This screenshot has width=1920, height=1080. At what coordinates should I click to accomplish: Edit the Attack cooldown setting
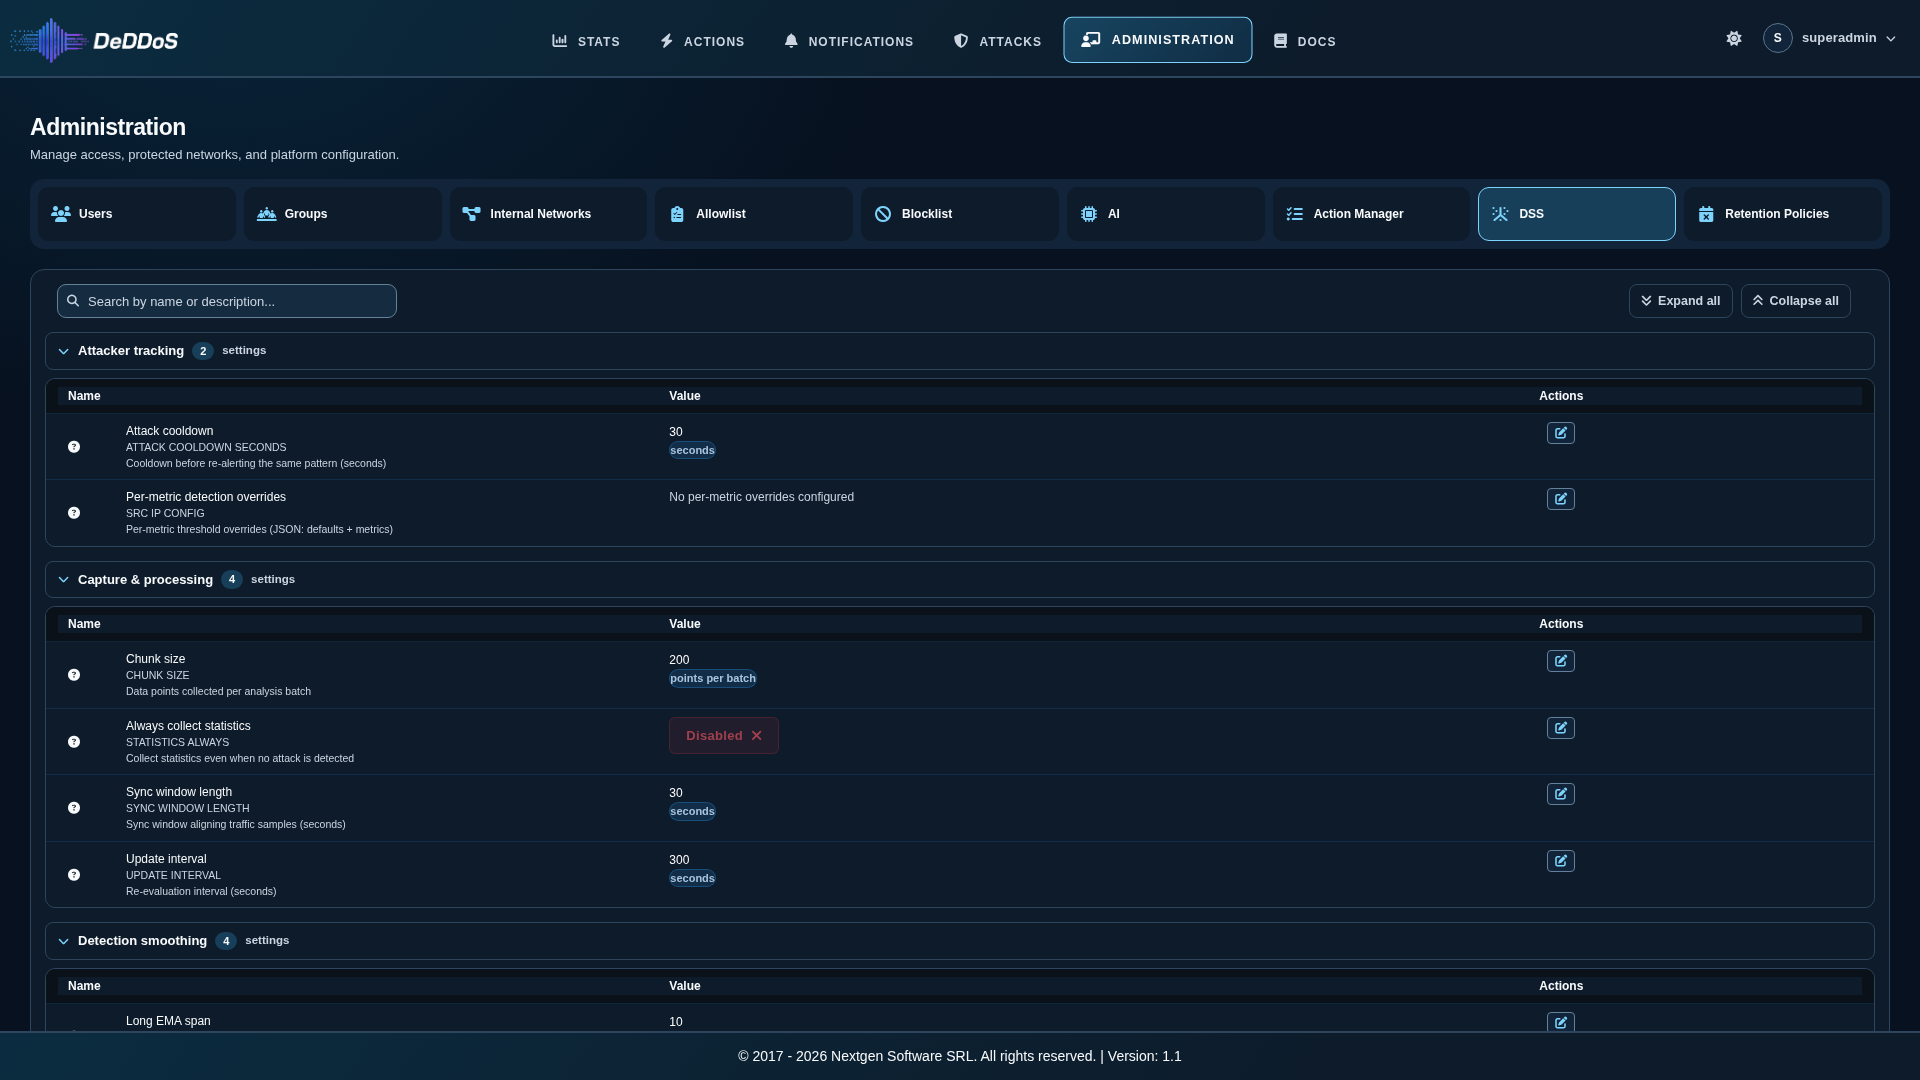(1561, 433)
